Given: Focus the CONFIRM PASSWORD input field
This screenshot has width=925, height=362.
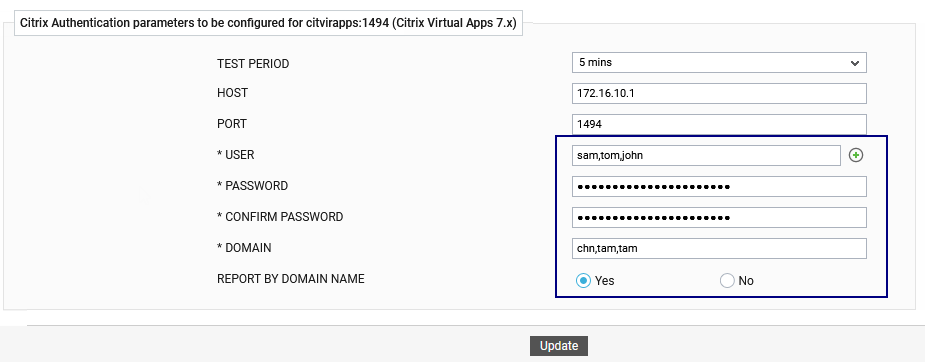Looking at the screenshot, I should pyautogui.click(x=719, y=218).
